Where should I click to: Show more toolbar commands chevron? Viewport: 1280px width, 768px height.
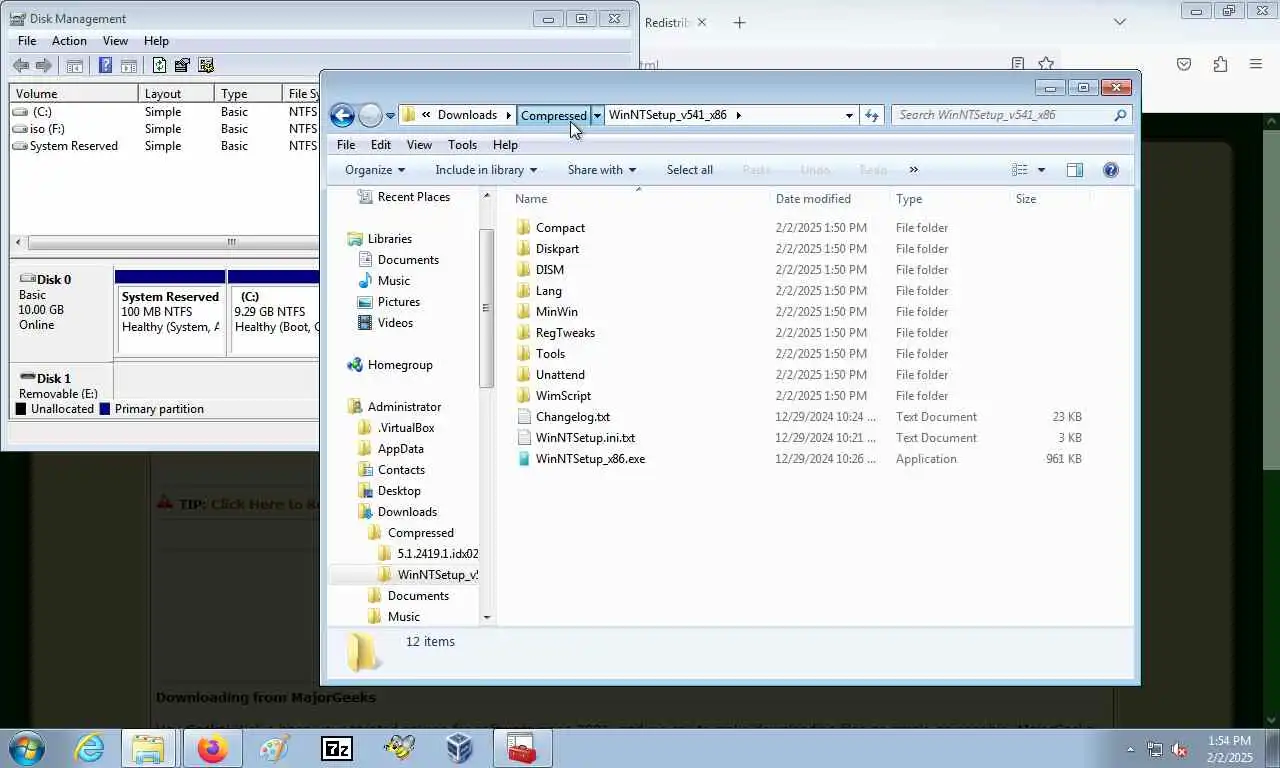point(913,170)
